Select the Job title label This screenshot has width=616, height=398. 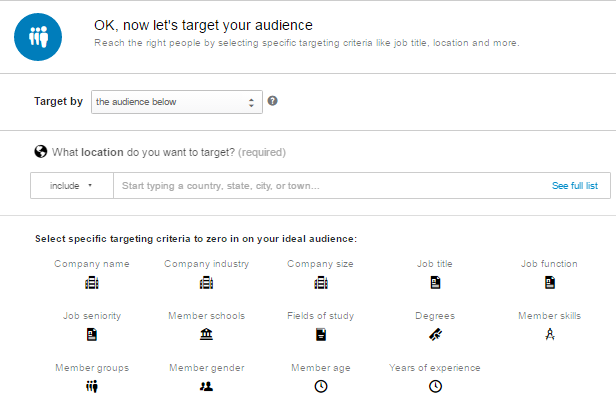point(435,264)
